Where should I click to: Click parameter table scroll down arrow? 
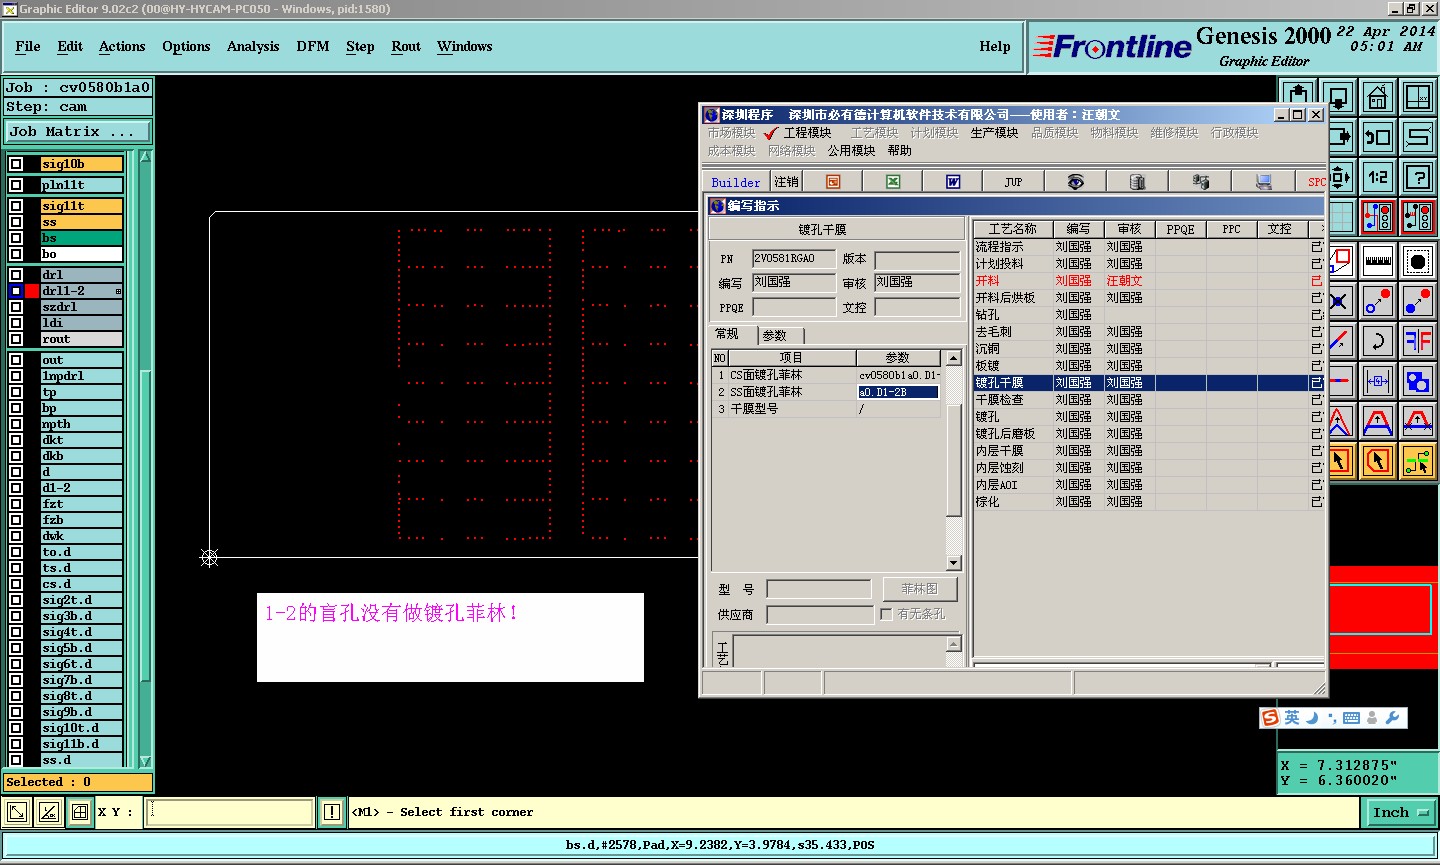tap(953, 563)
